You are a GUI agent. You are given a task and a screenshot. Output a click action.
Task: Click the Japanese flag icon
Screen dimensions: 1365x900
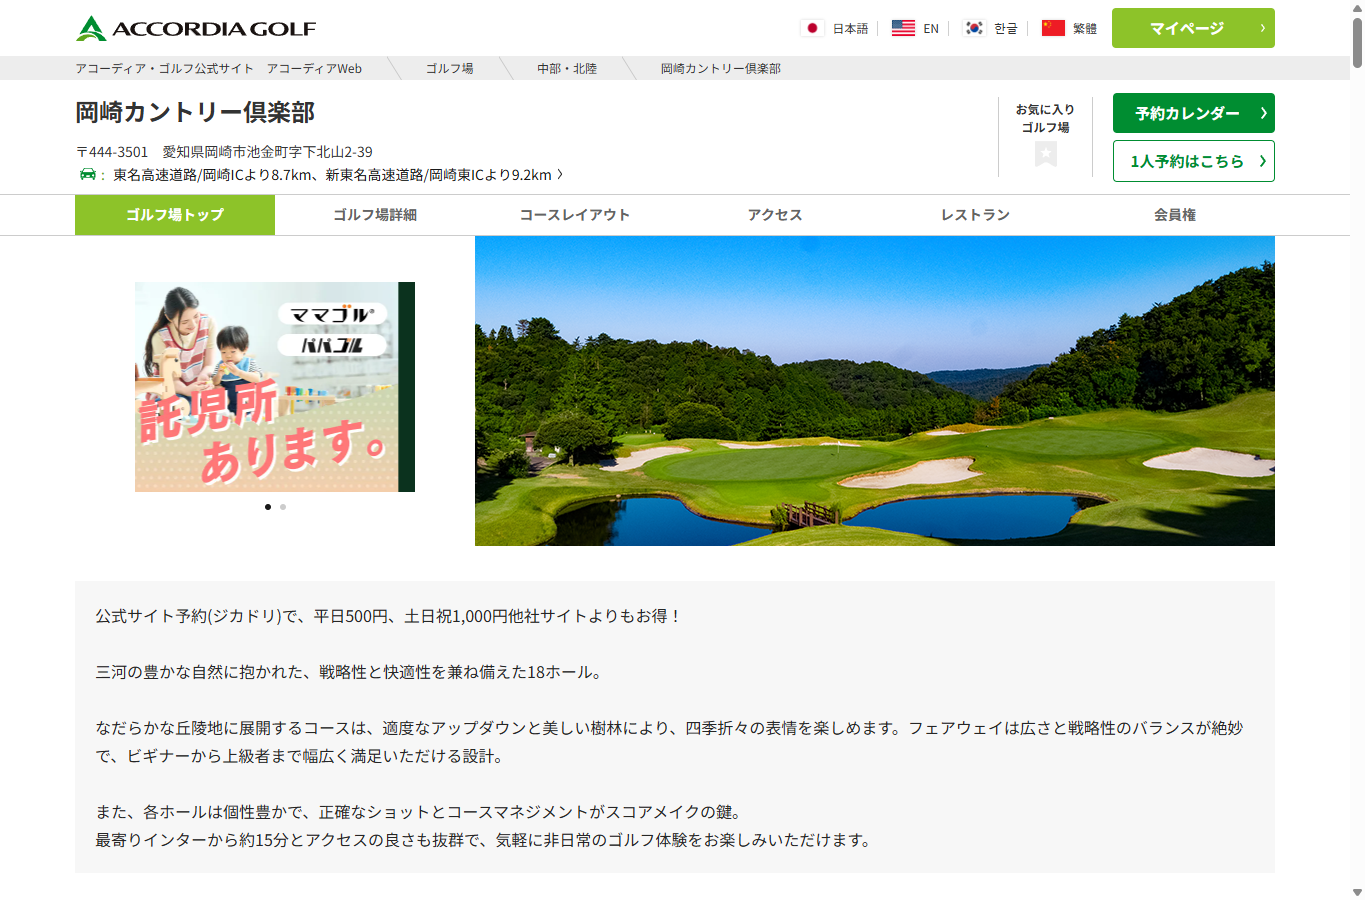[813, 28]
